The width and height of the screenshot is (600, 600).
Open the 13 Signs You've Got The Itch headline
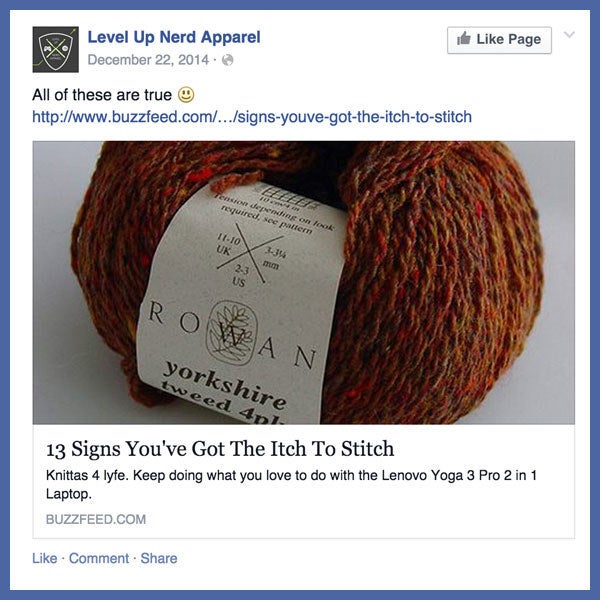point(220,448)
